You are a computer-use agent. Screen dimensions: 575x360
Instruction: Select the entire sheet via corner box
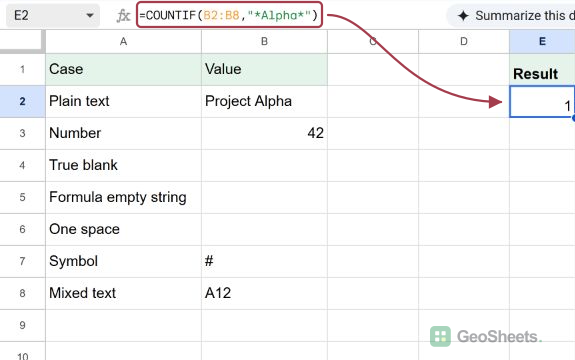[x=22, y=41]
